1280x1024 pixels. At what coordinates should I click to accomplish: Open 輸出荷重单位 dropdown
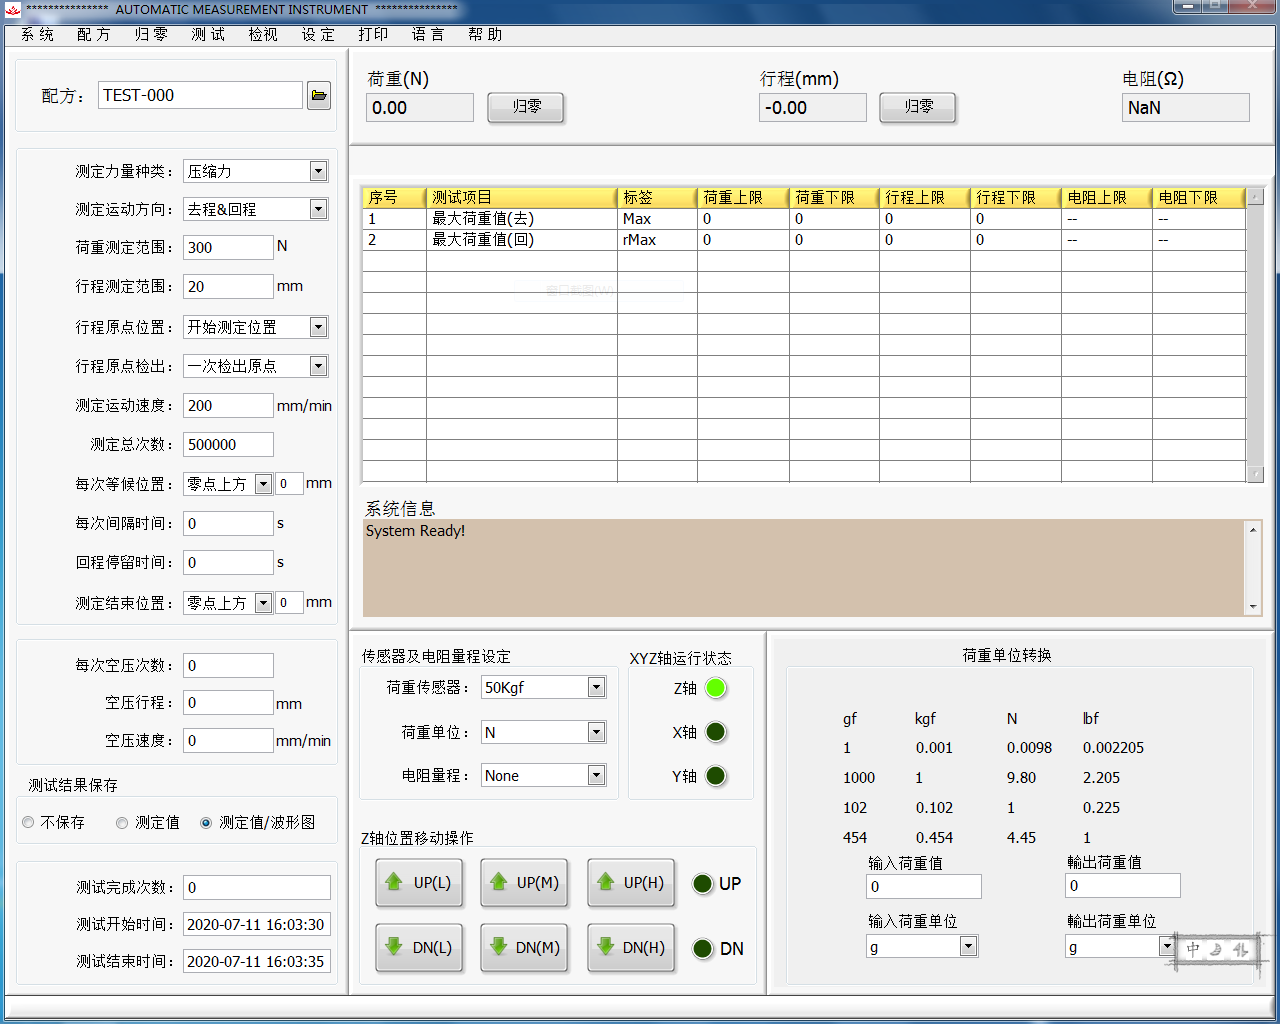[x=1166, y=945]
